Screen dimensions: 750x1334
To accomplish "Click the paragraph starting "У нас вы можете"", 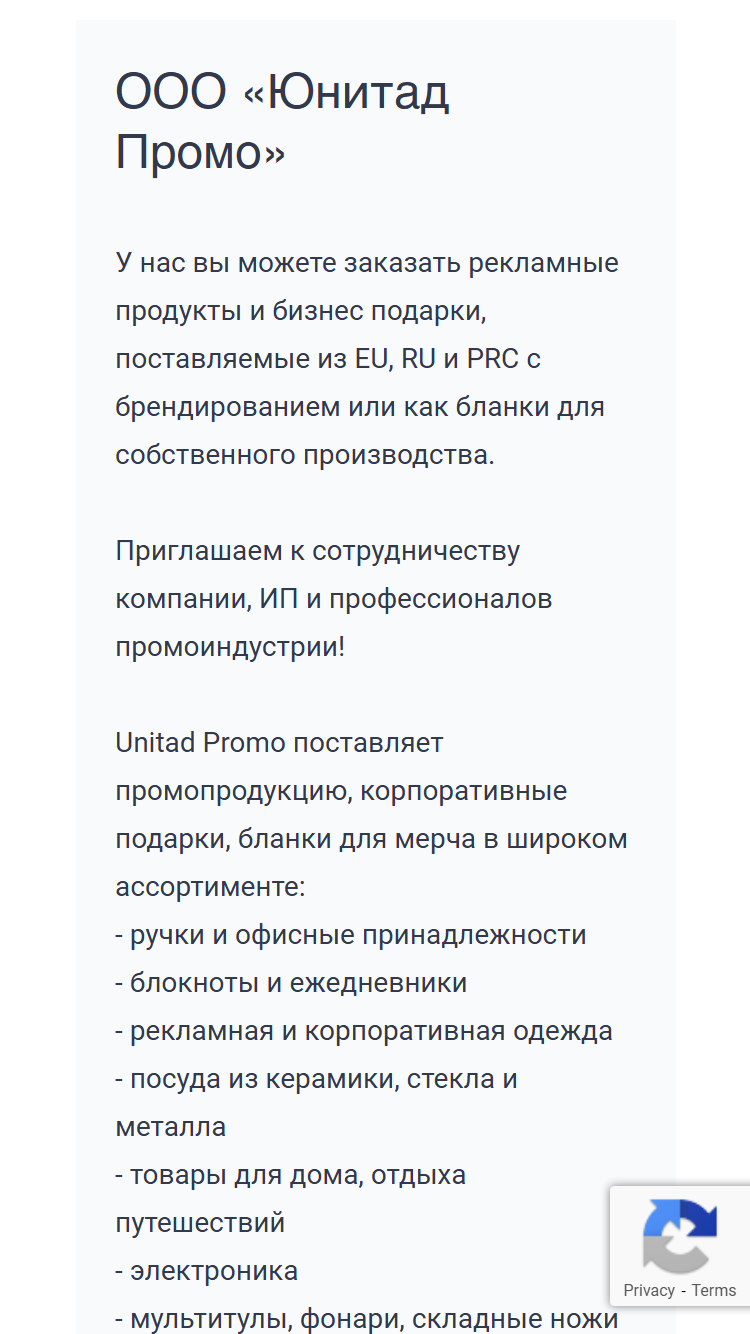I will pos(367,359).
